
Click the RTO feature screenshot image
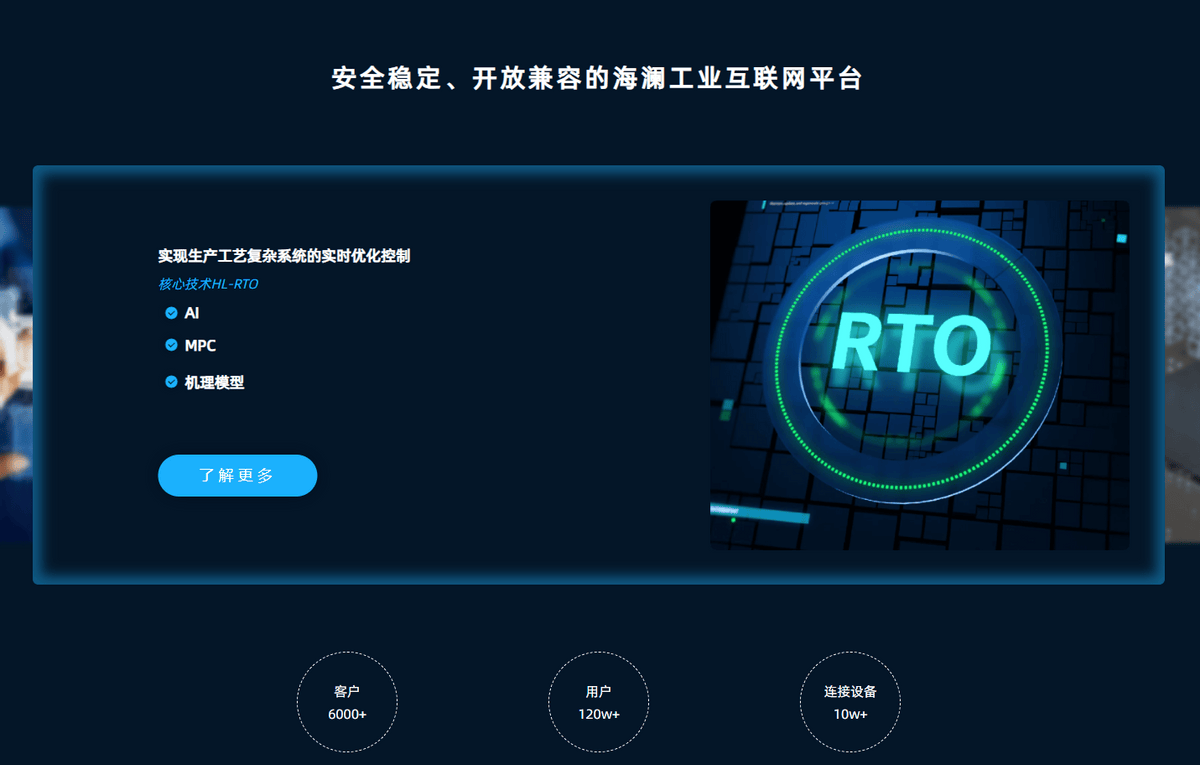click(920, 375)
